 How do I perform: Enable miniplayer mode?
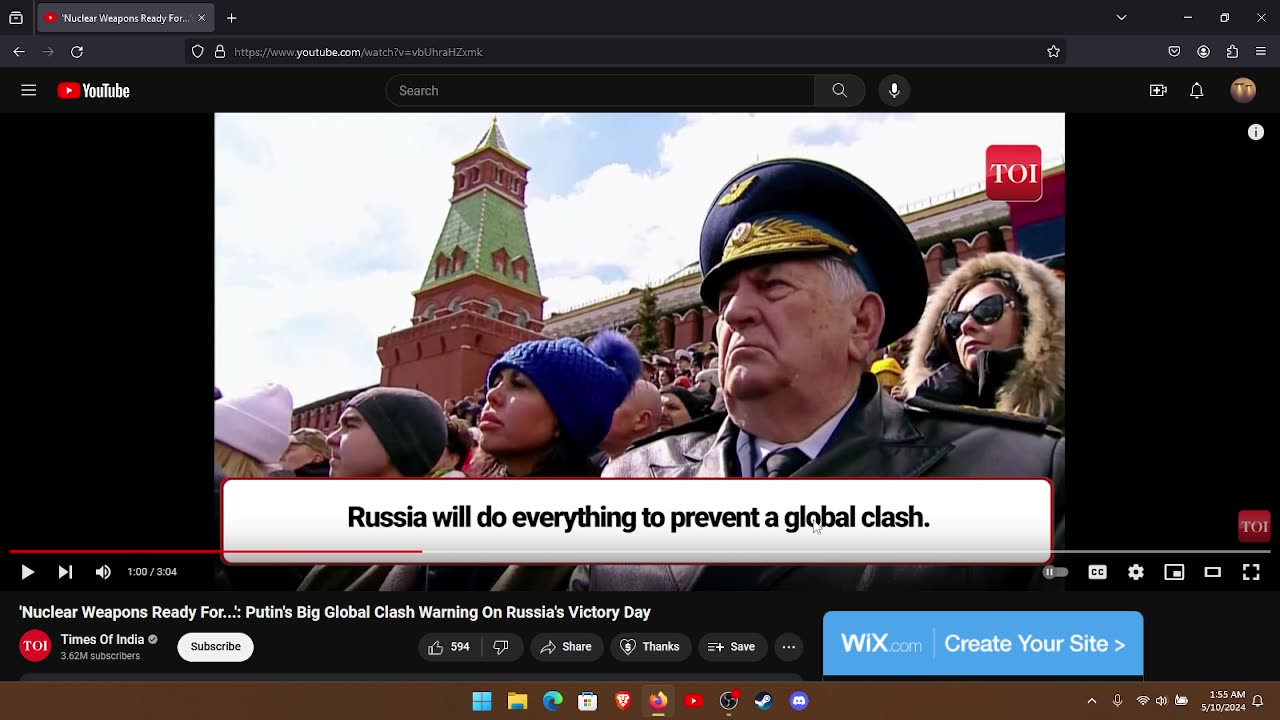pos(1174,572)
